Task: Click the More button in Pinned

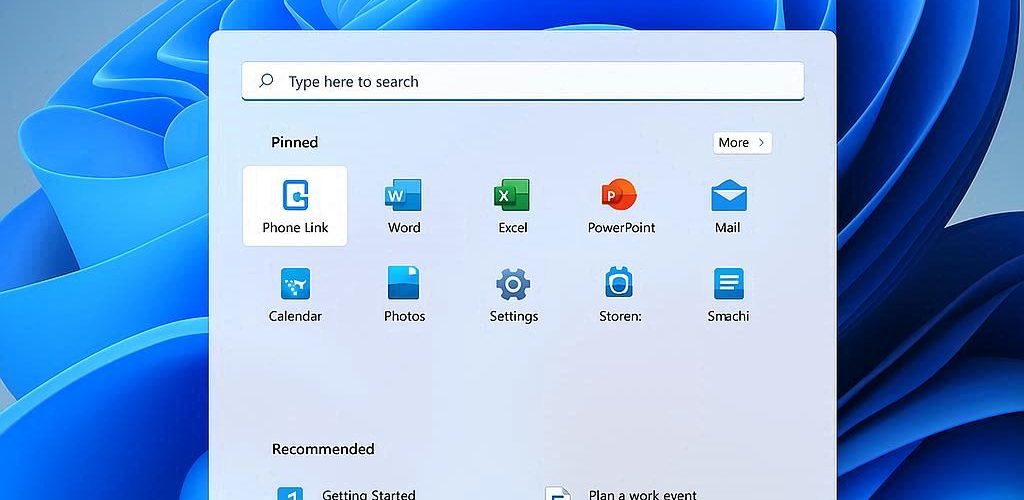Action: pyautogui.click(x=742, y=143)
